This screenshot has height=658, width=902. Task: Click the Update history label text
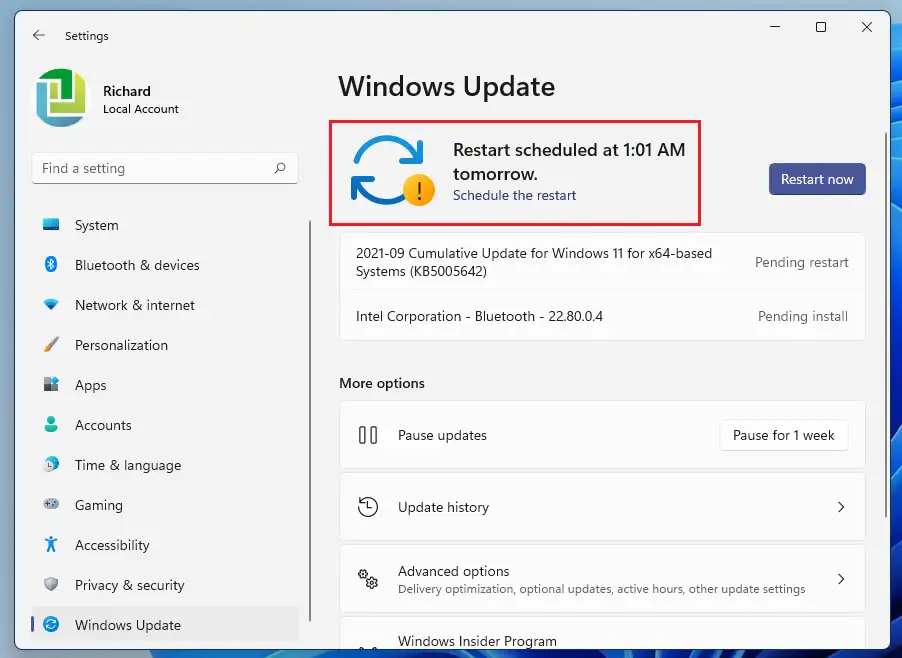pos(444,507)
